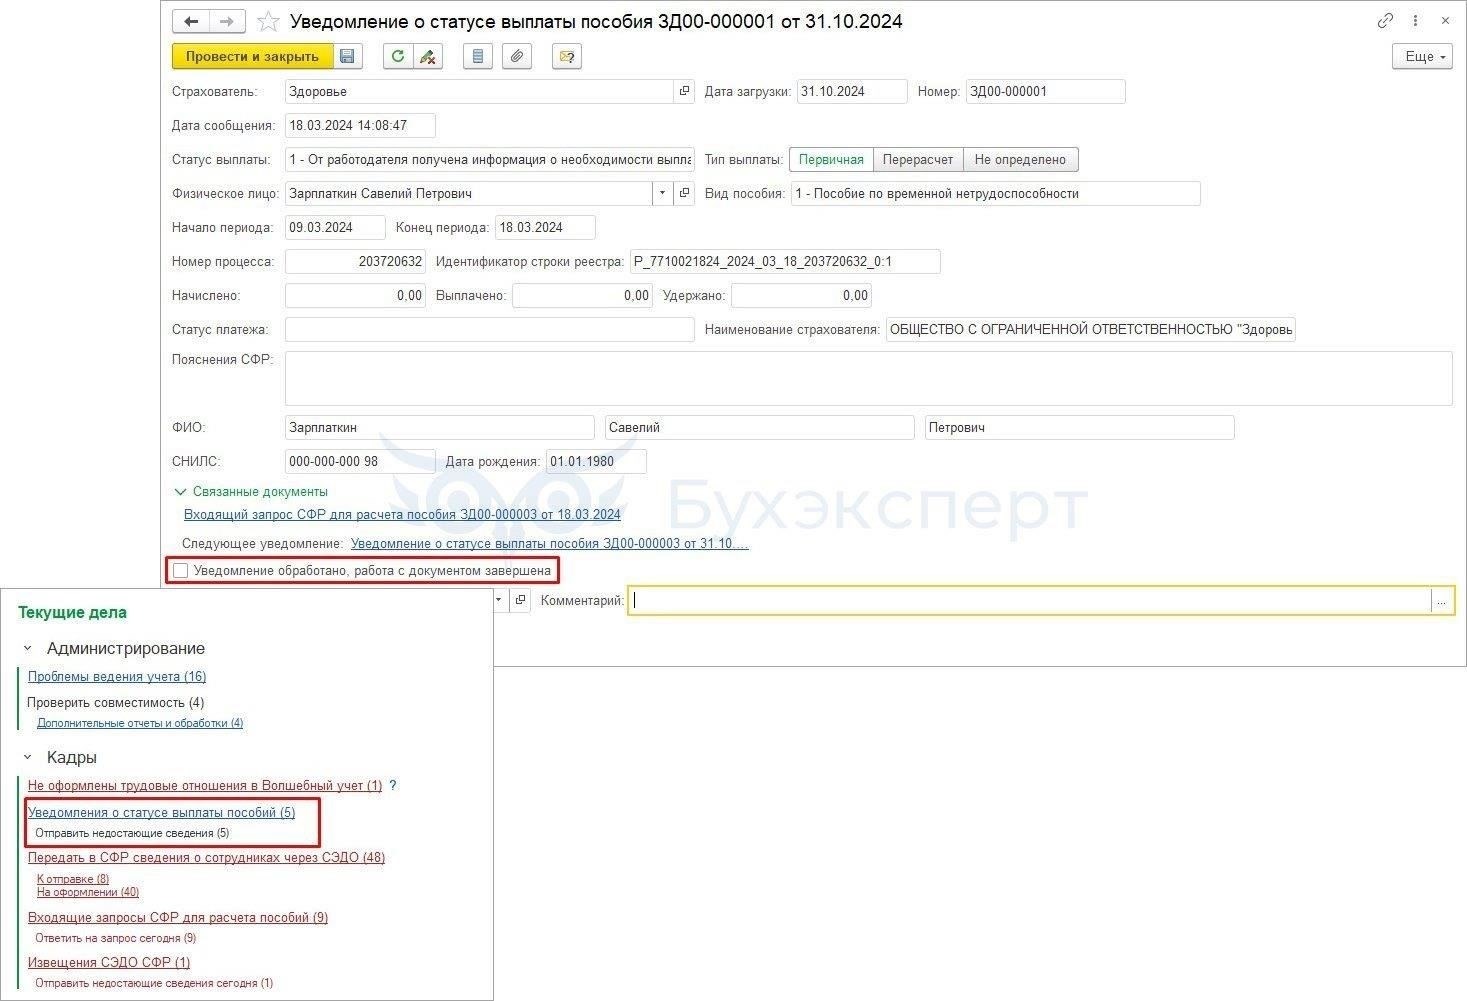Click the Статус выплаты field
This screenshot has height=1001, width=1467.
point(489,159)
